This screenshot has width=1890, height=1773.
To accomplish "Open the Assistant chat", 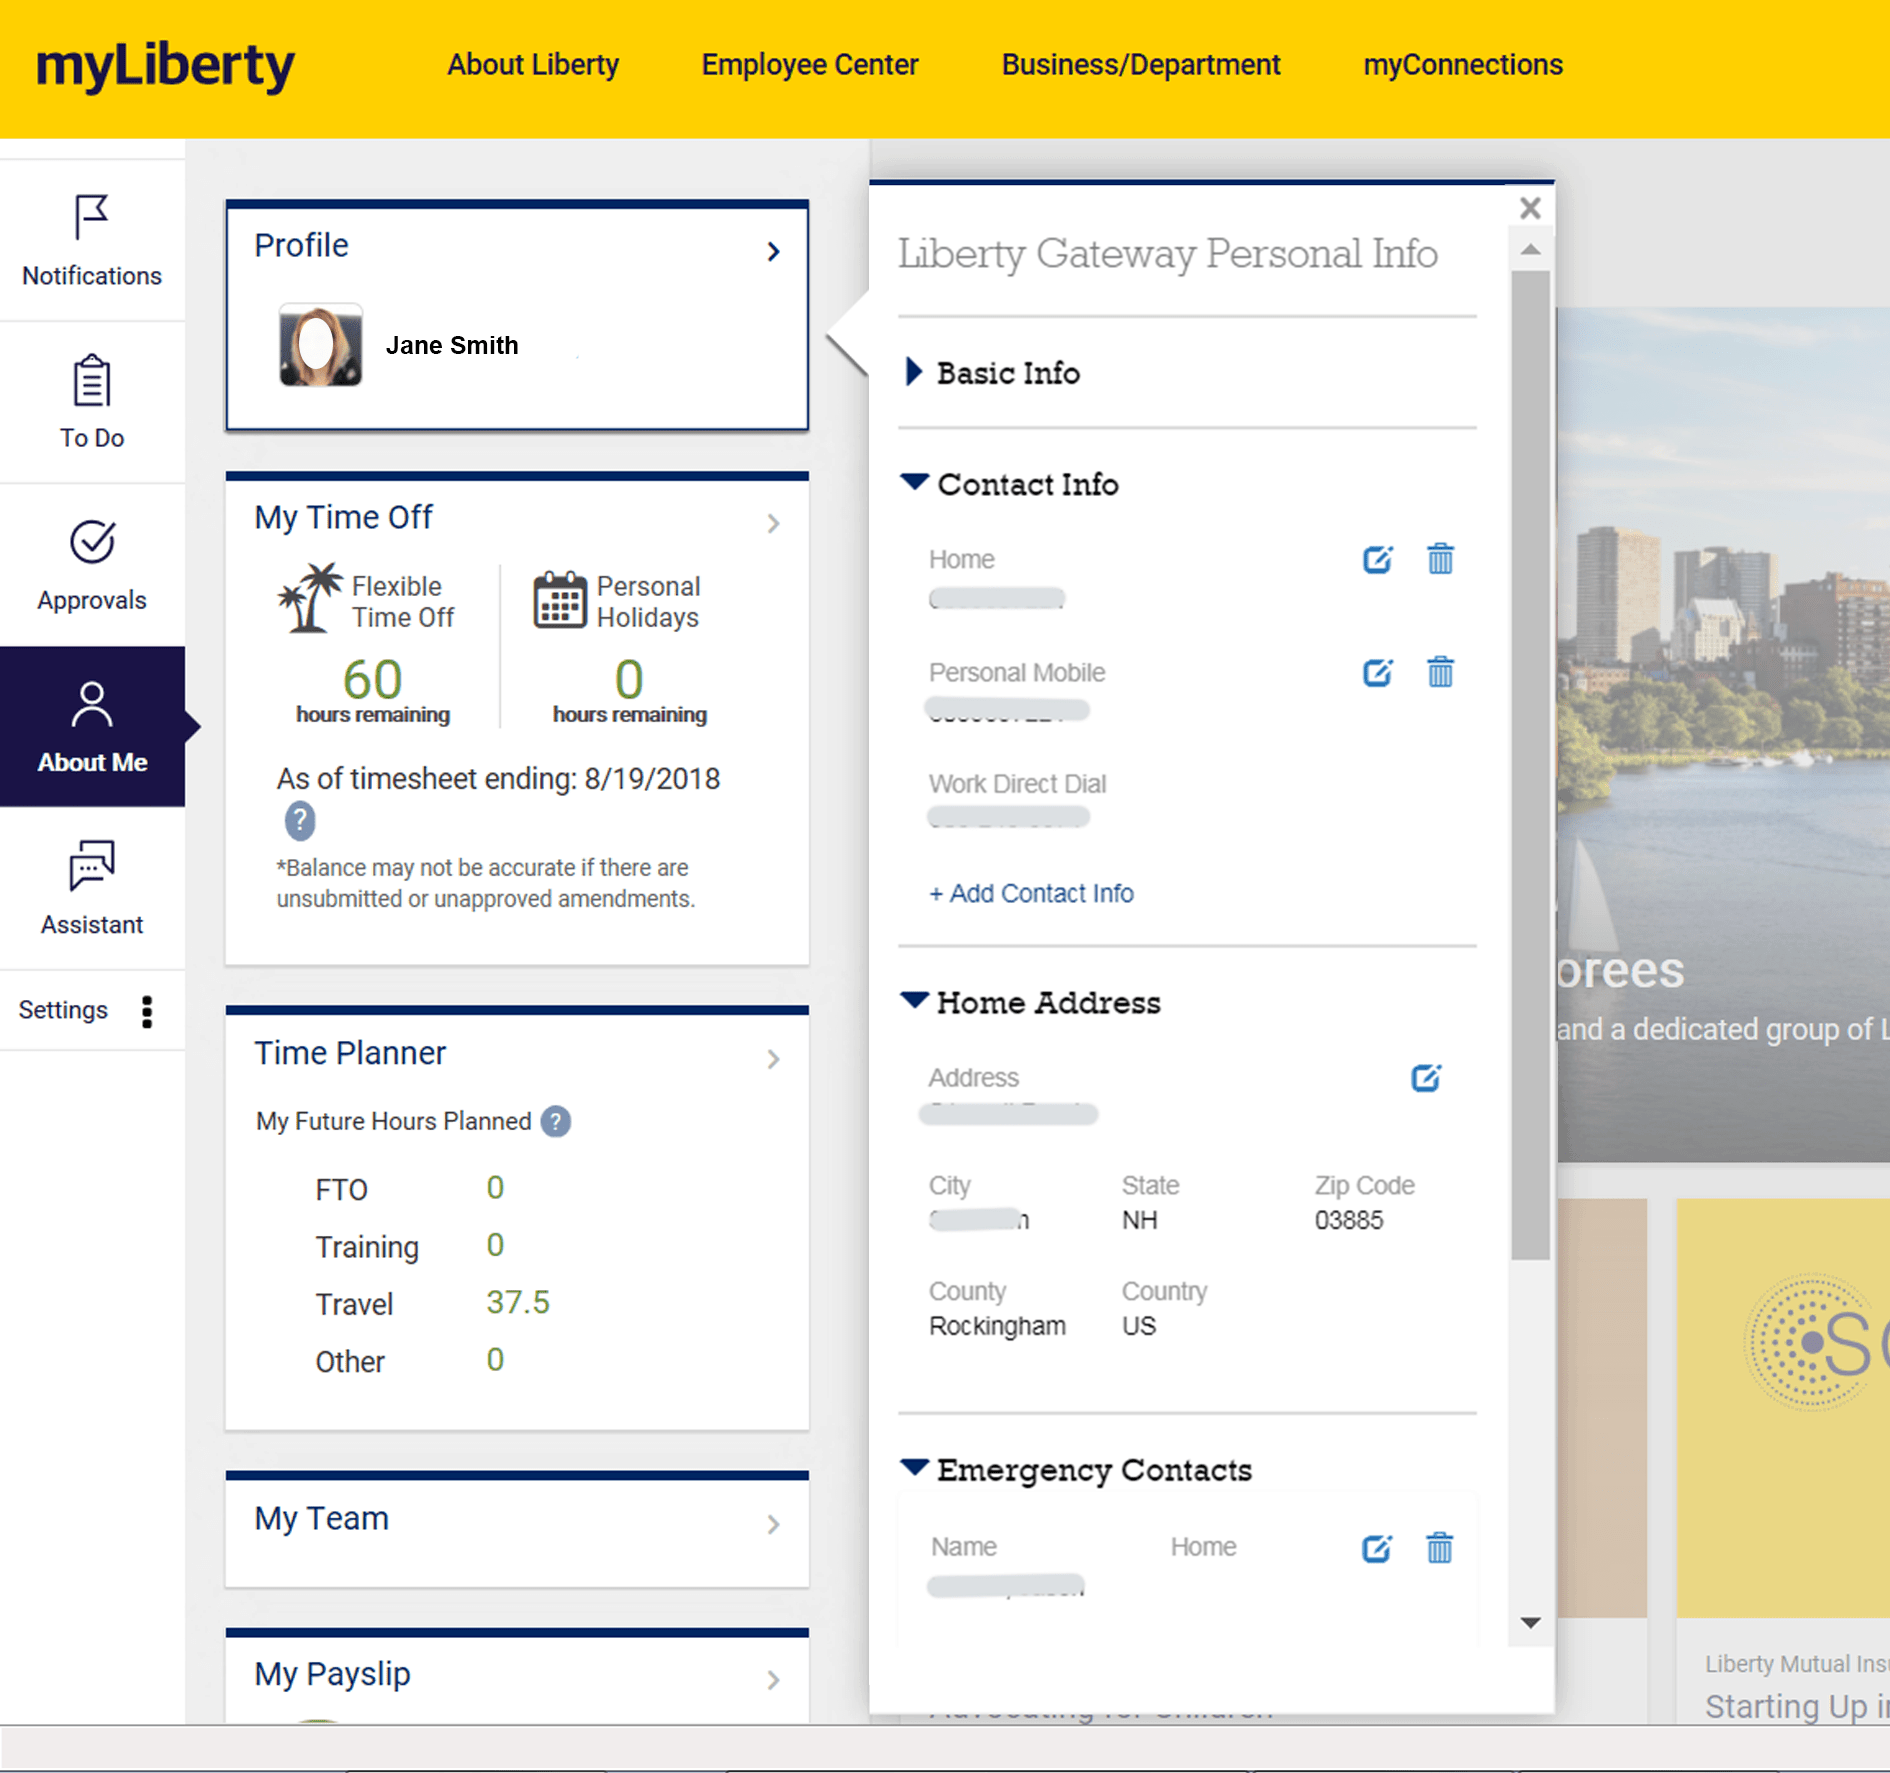I will [91, 888].
